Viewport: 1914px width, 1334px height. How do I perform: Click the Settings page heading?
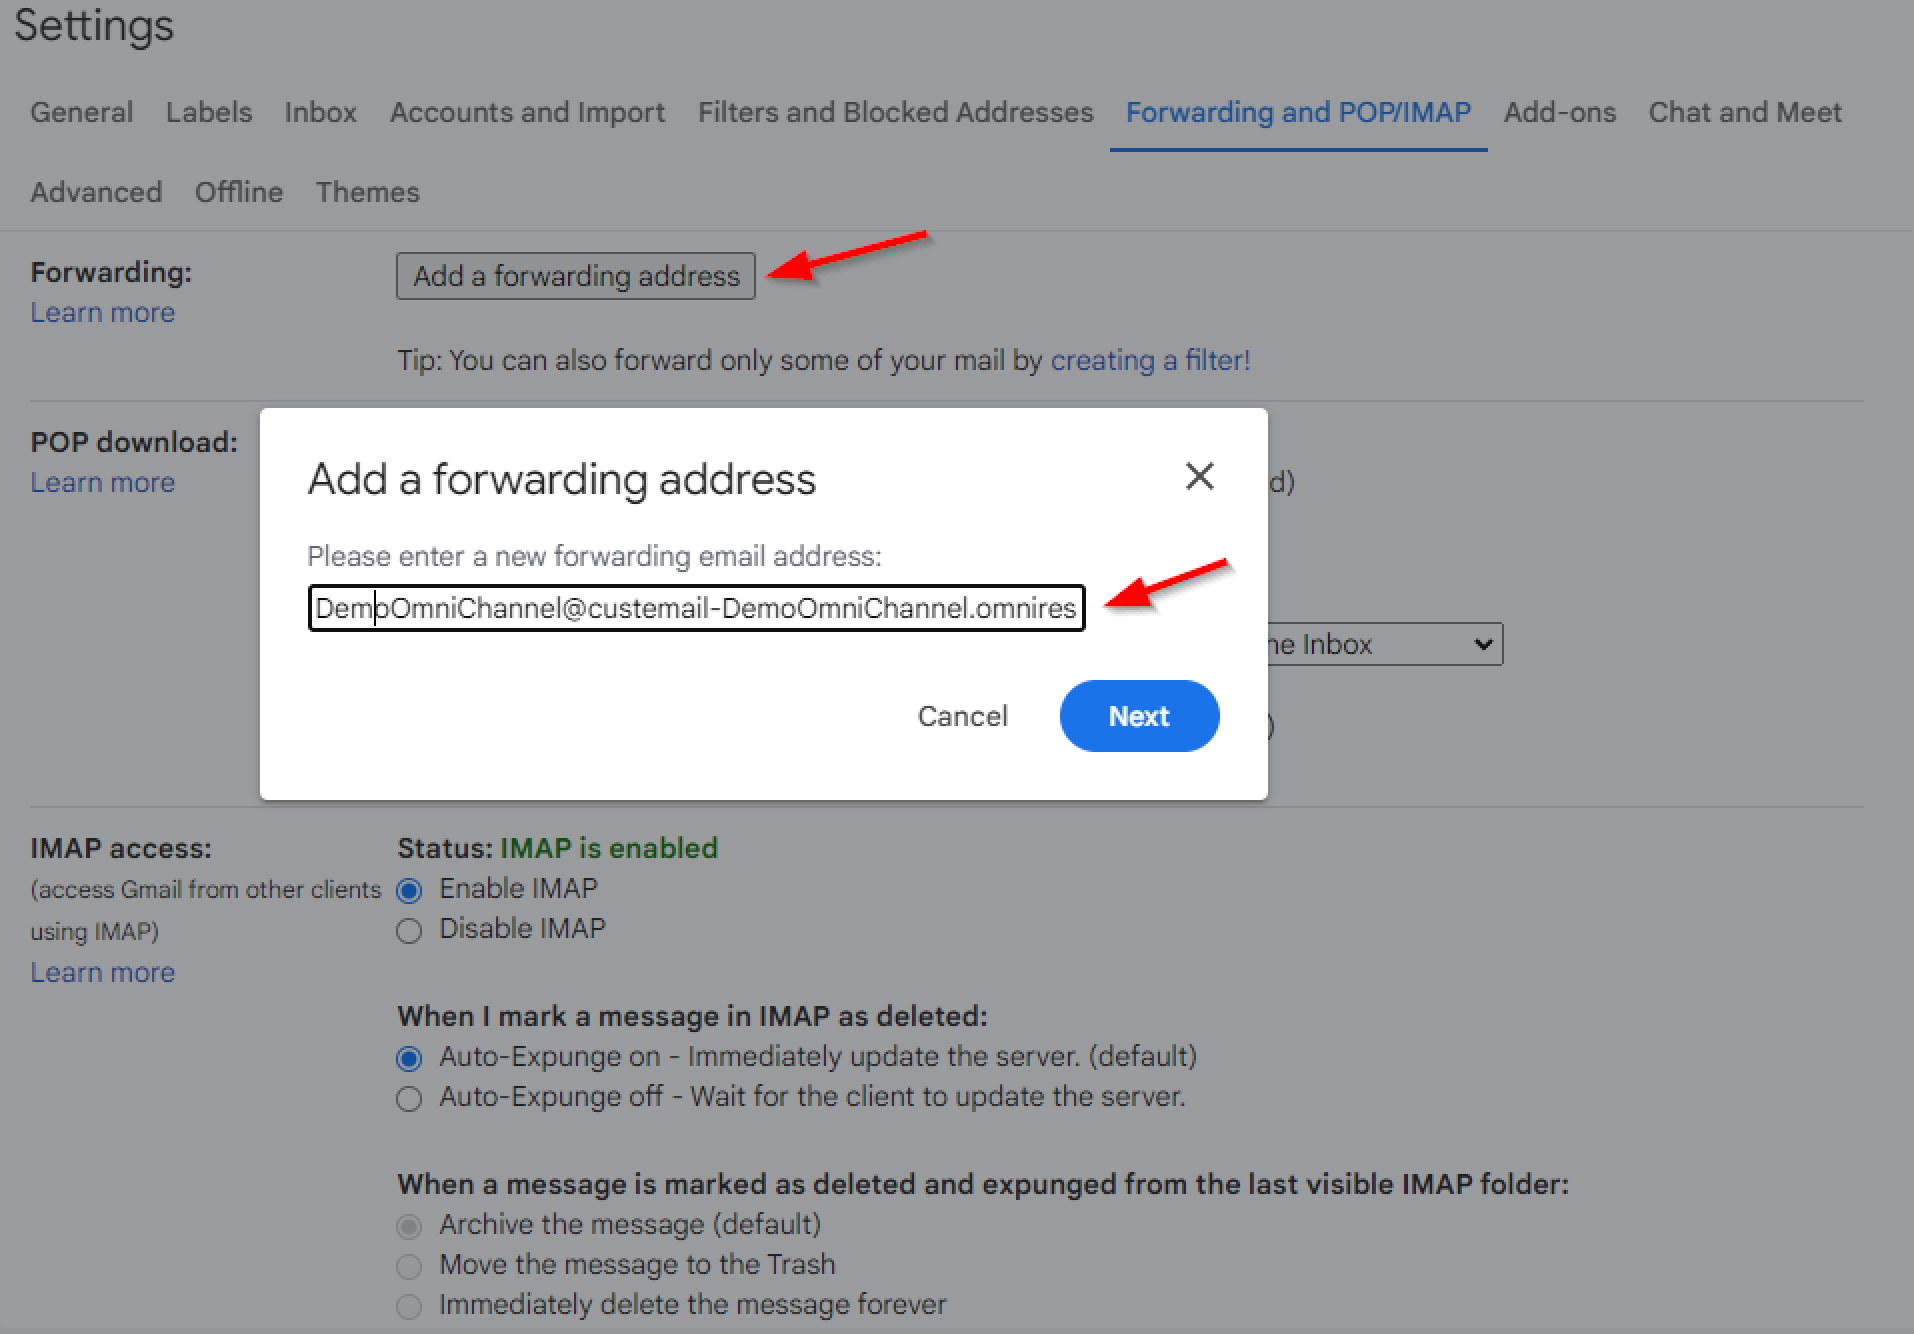[94, 24]
